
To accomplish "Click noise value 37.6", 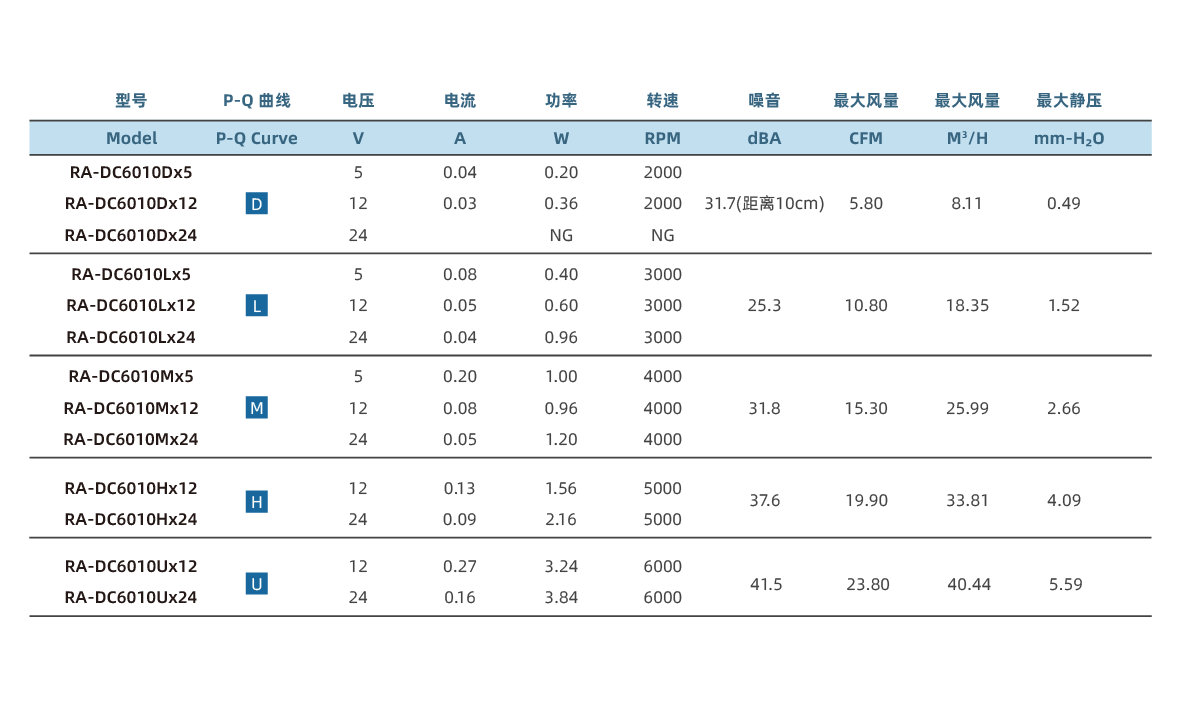I will (764, 500).
